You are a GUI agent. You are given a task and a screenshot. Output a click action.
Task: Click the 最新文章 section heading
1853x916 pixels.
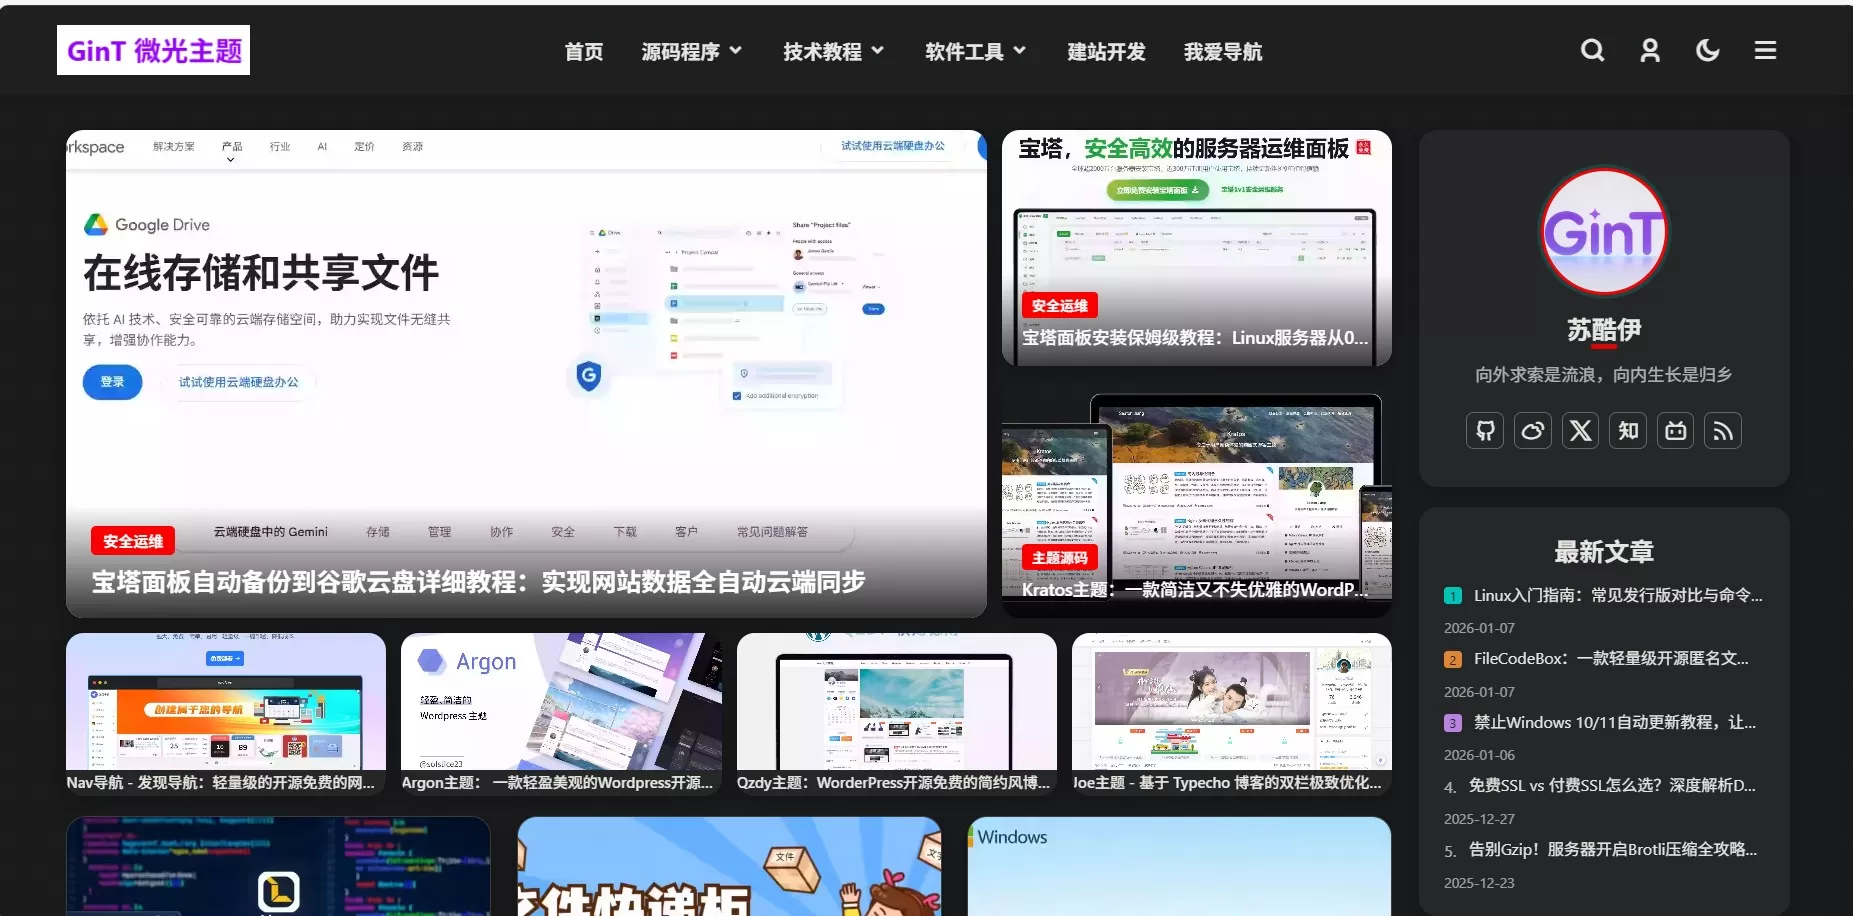pos(1604,552)
